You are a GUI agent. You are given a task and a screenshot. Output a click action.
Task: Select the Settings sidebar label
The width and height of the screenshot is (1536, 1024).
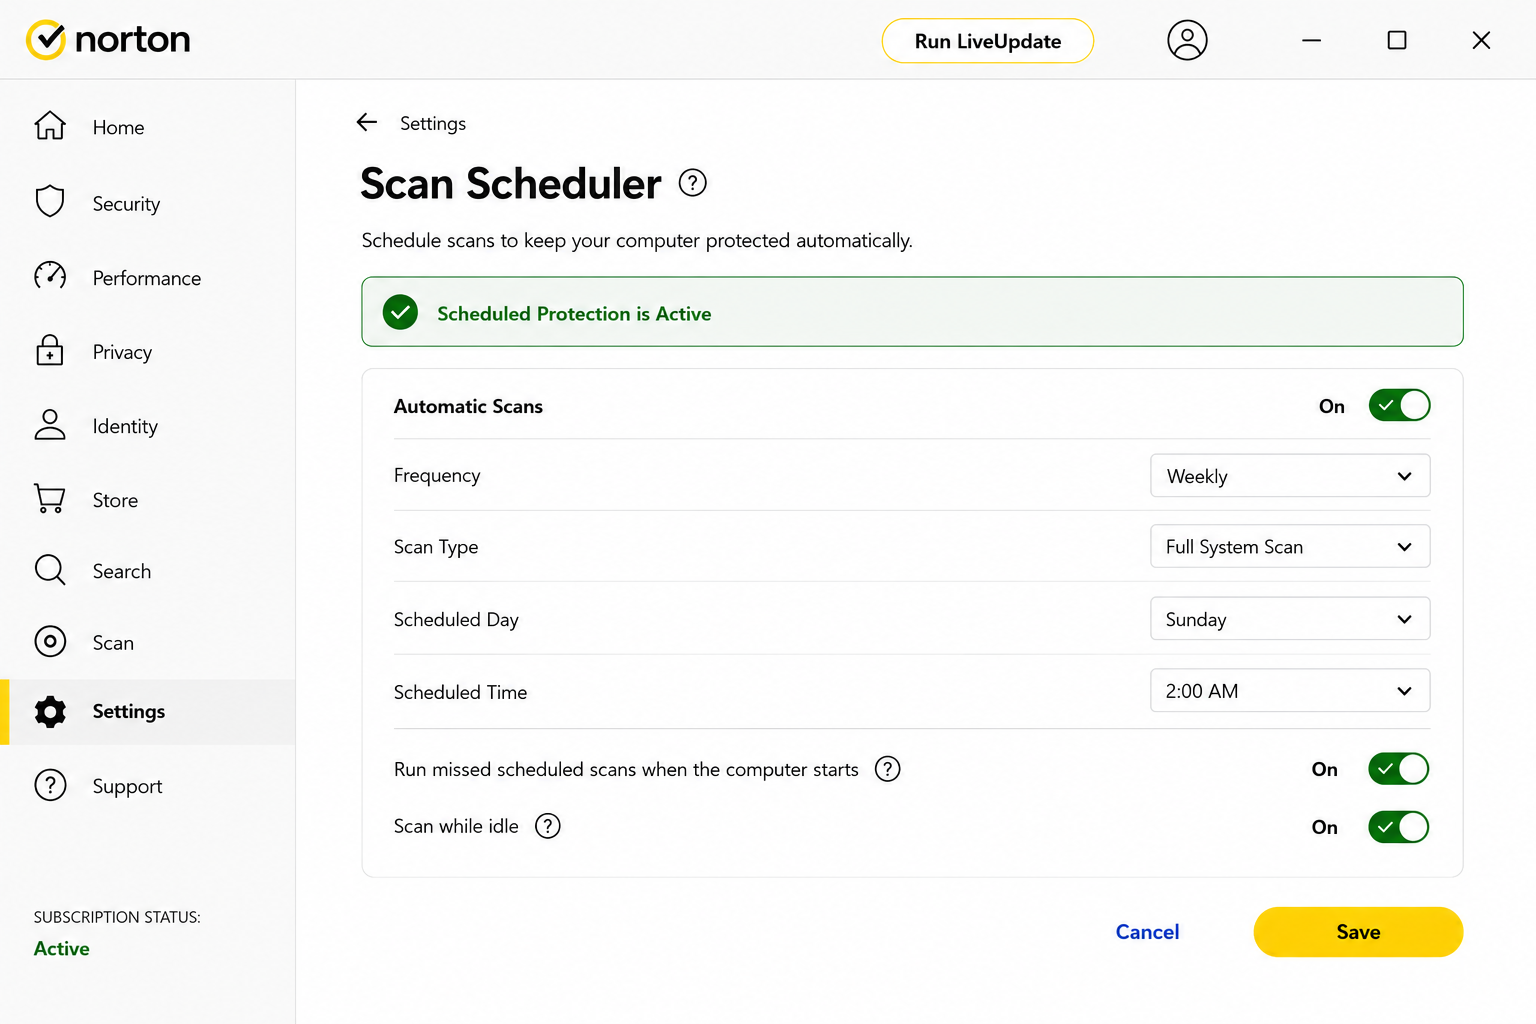[x=129, y=711]
